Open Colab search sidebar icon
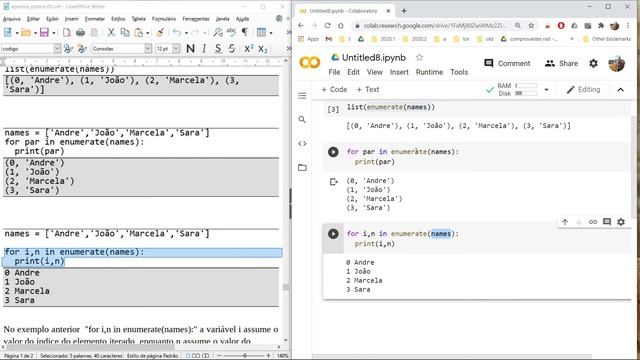Viewport: 640px width, 360px height. tap(302, 119)
